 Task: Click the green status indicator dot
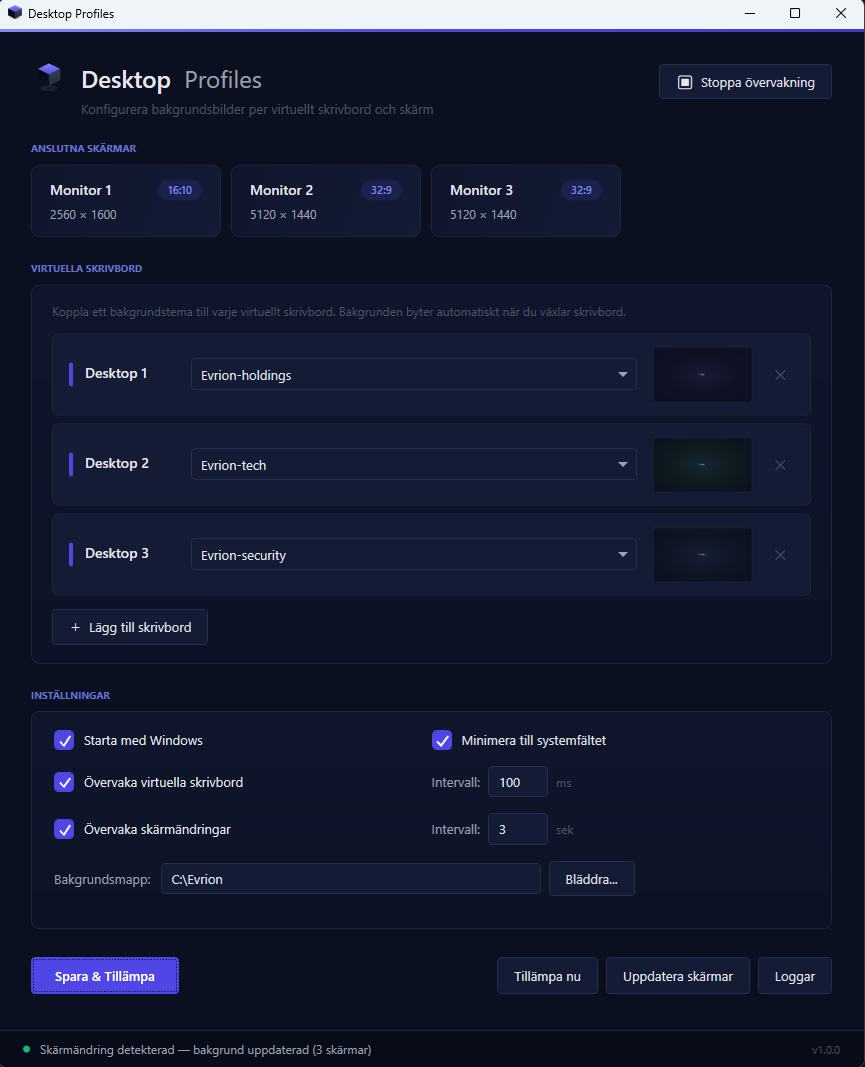[26, 1049]
